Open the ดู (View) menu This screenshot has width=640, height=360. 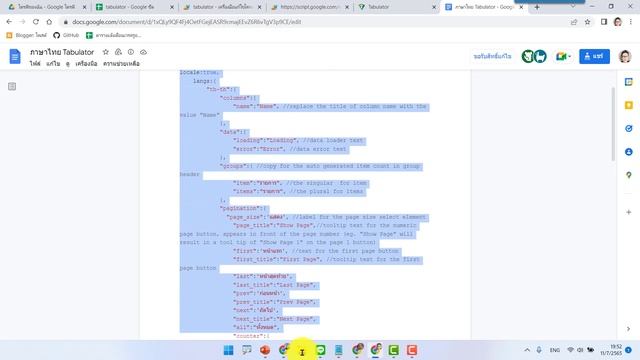(68, 63)
